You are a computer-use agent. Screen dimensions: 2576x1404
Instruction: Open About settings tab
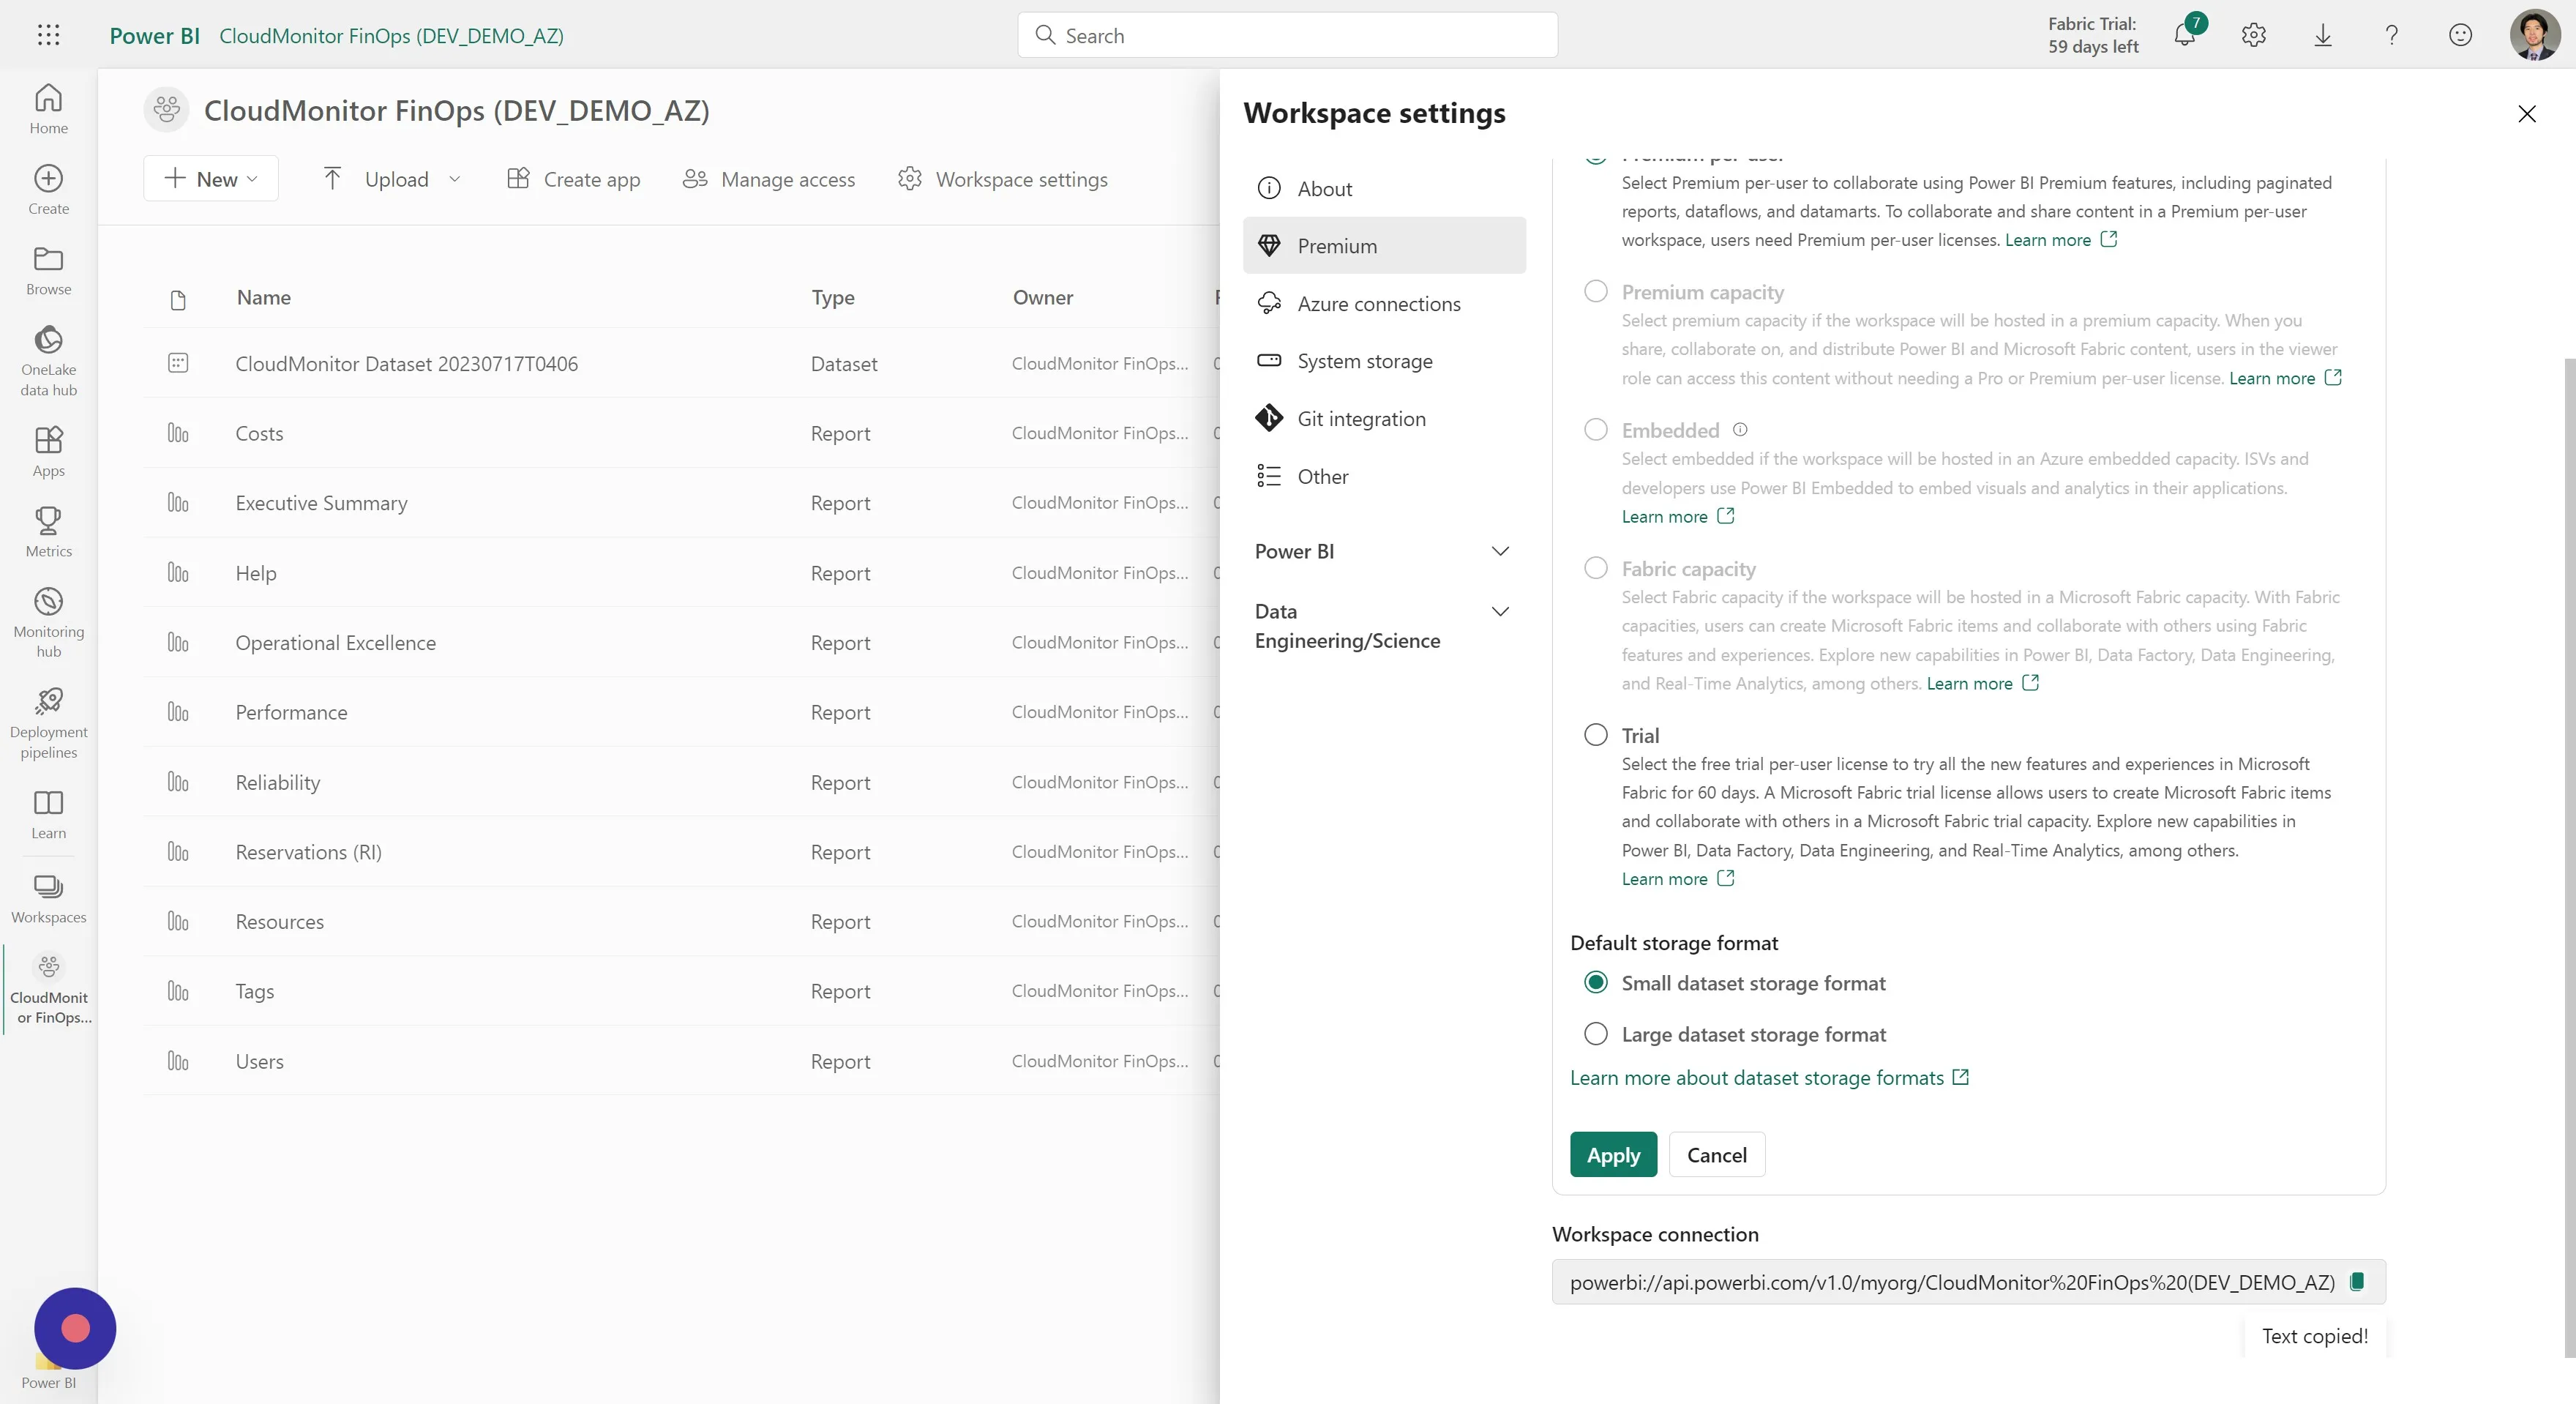pyautogui.click(x=1384, y=188)
